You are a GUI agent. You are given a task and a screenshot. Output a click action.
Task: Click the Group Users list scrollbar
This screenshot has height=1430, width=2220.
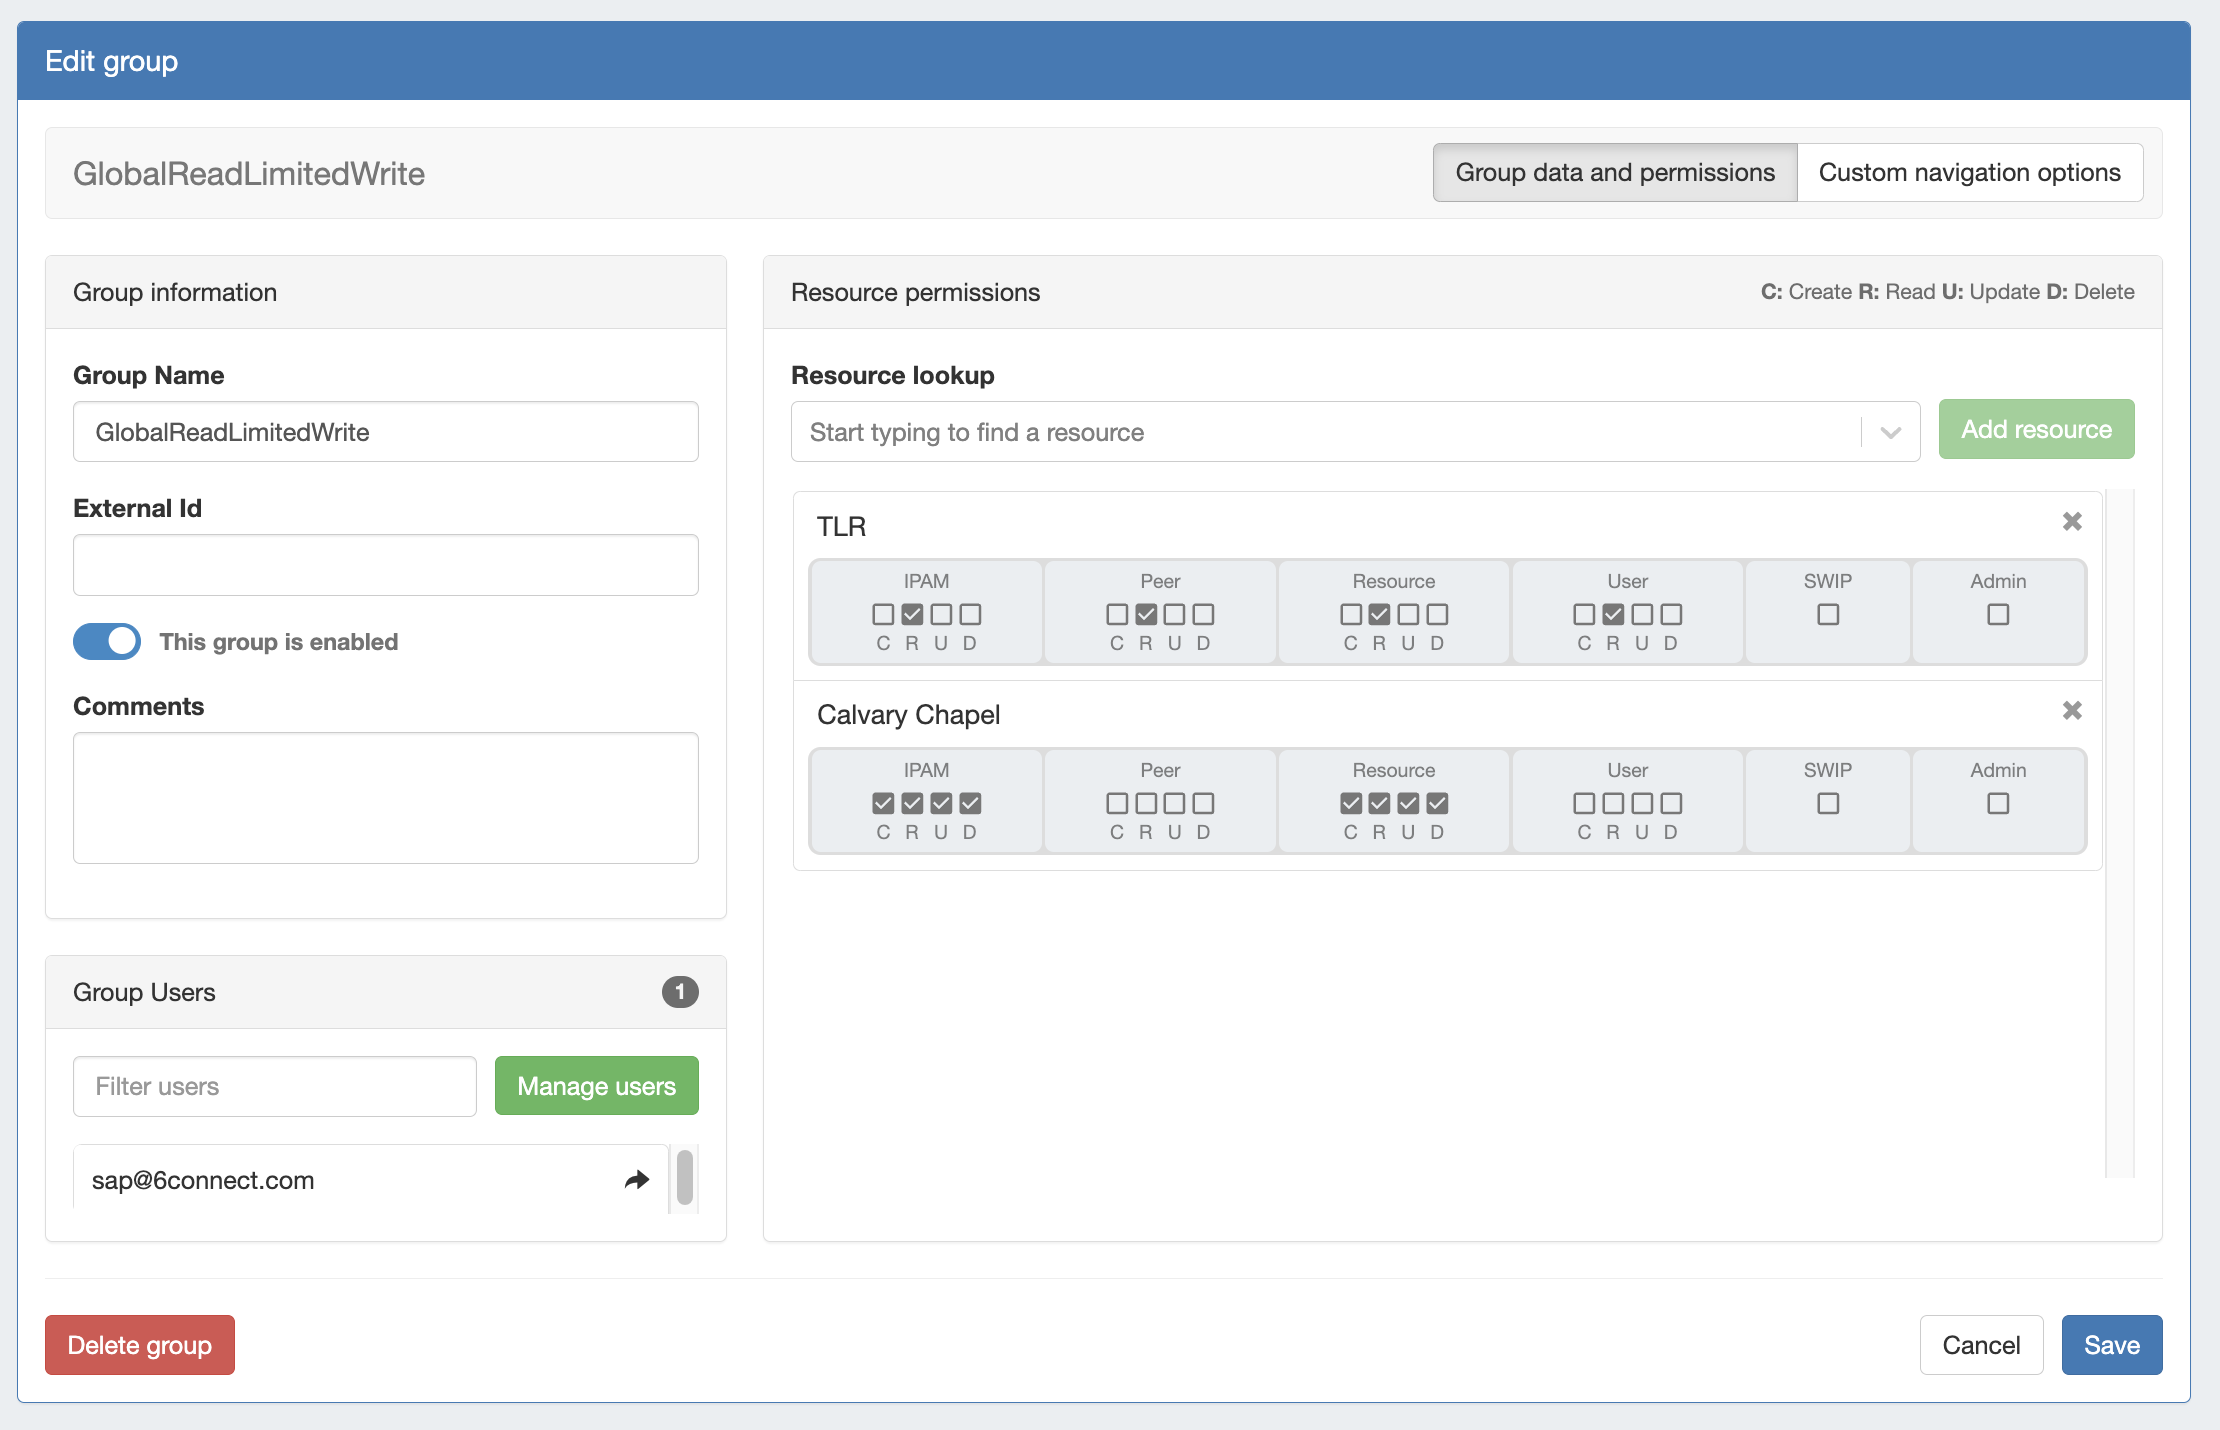pyautogui.click(x=685, y=1178)
